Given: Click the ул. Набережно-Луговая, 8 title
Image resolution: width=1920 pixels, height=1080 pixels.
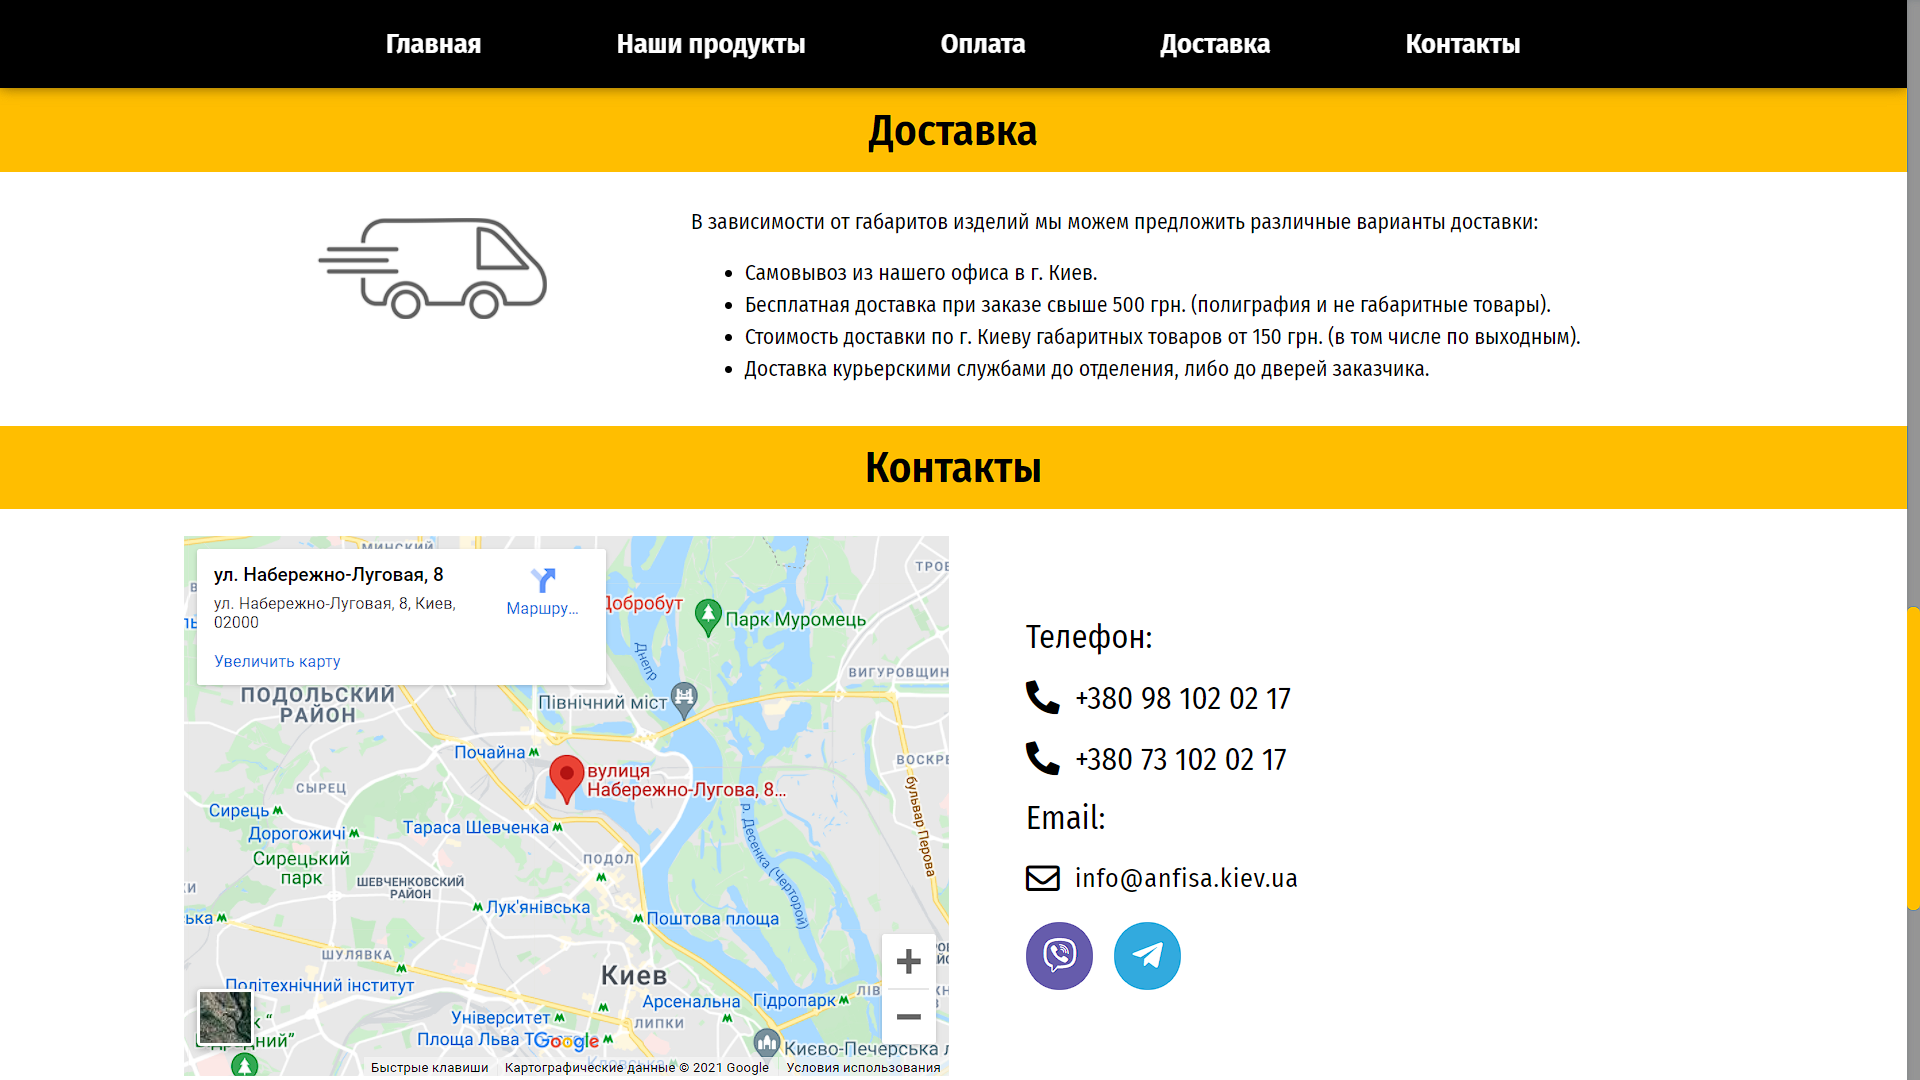Looking at the screenshot, I should 328,574.
